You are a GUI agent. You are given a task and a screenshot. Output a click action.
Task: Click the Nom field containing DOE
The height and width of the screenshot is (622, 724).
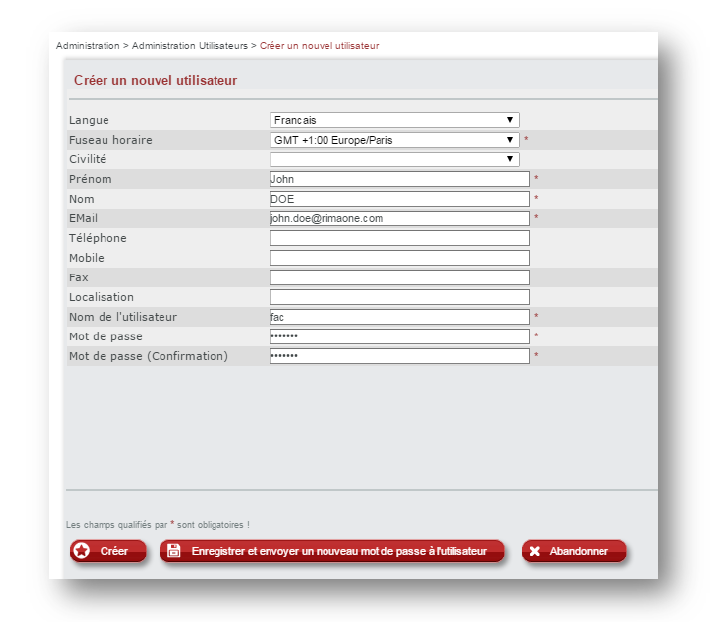click(x=399, y=199)
